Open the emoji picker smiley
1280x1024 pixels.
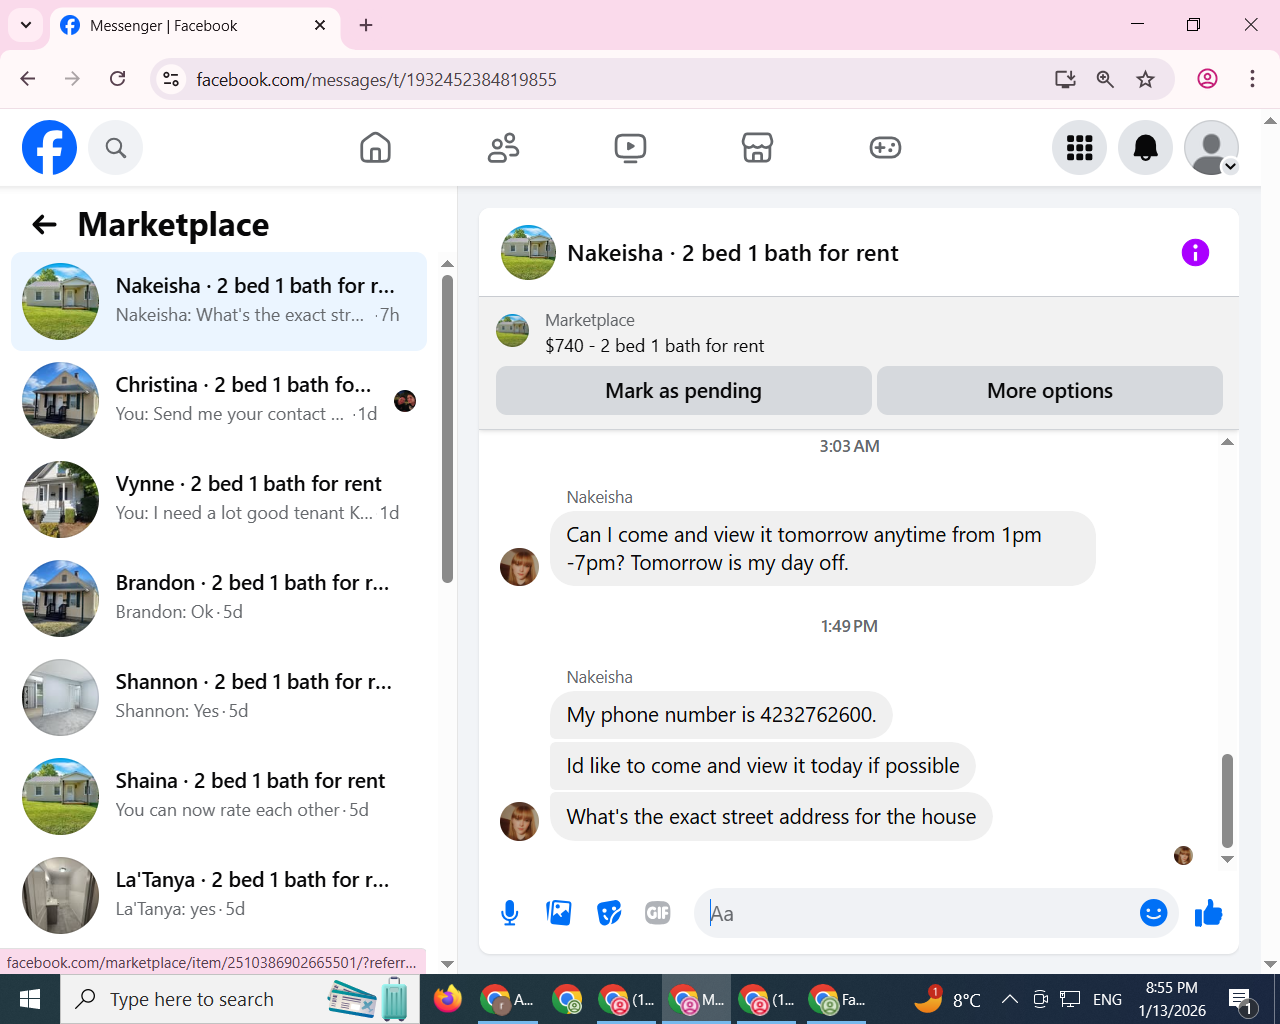(x=1153, y=913)
